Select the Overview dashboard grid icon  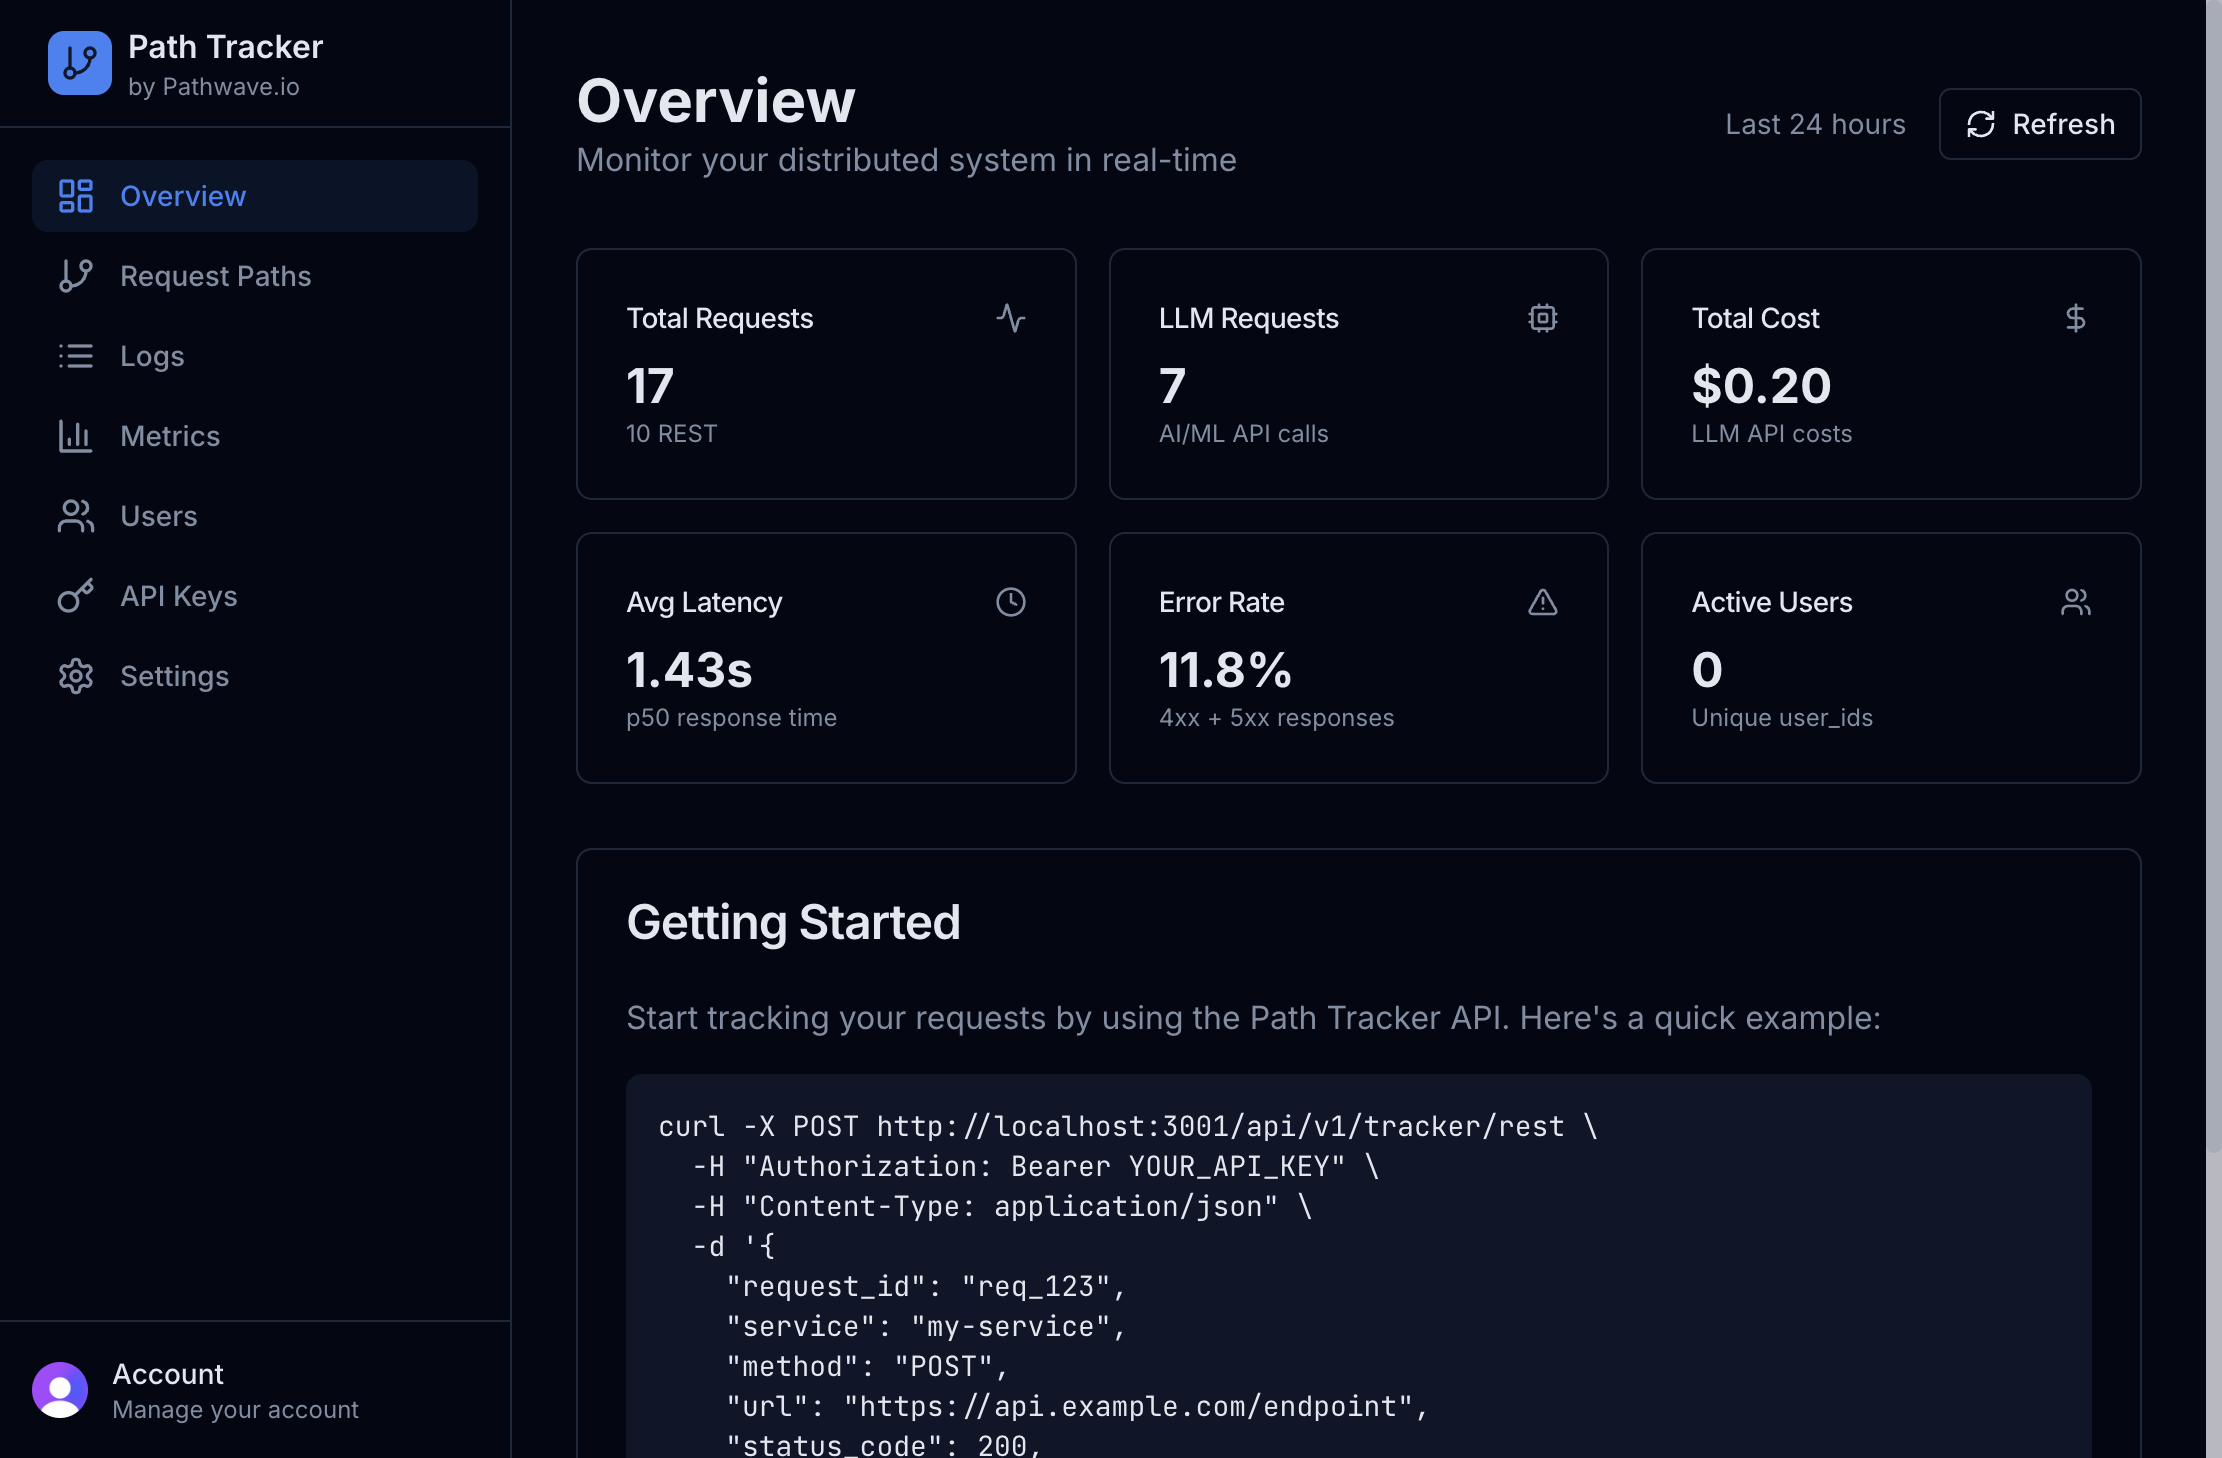[76, 196]
